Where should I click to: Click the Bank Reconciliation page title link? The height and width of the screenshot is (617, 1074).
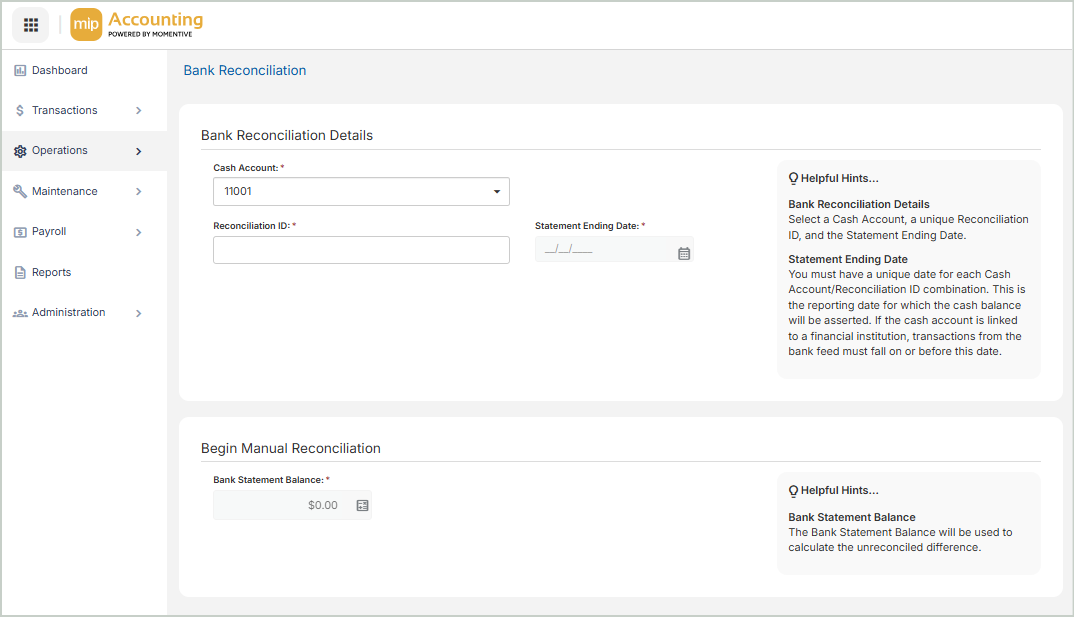click(245, 71)
